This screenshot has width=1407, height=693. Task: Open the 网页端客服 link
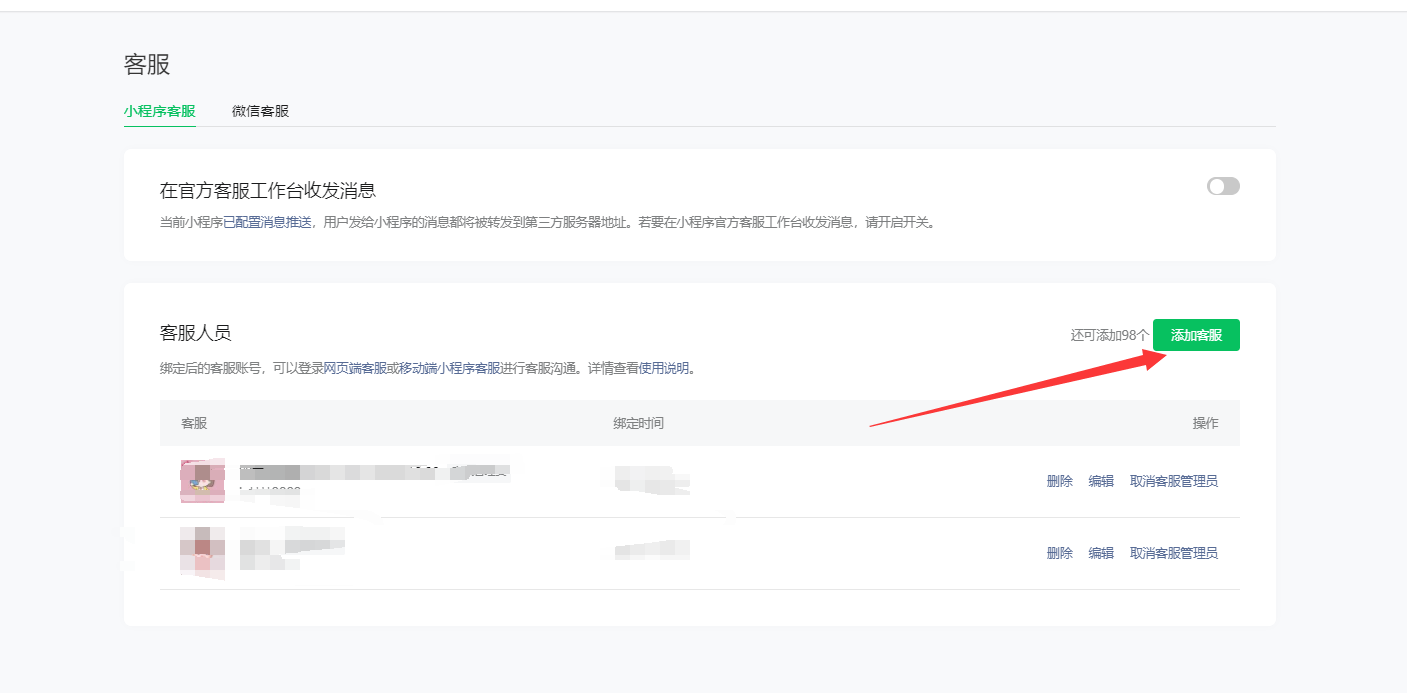(355, 368)
